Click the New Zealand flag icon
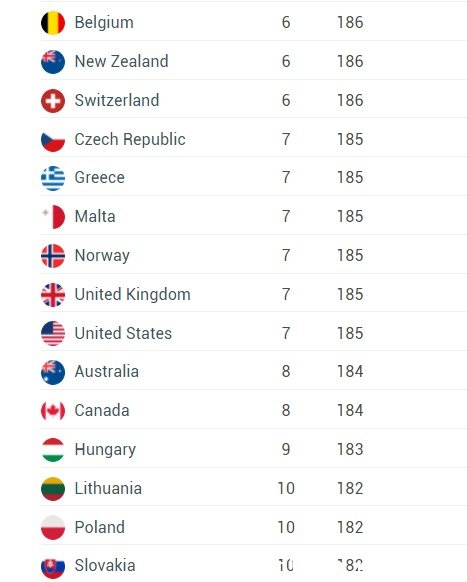The width and height of the screenshot is (467, 582). 53,62
